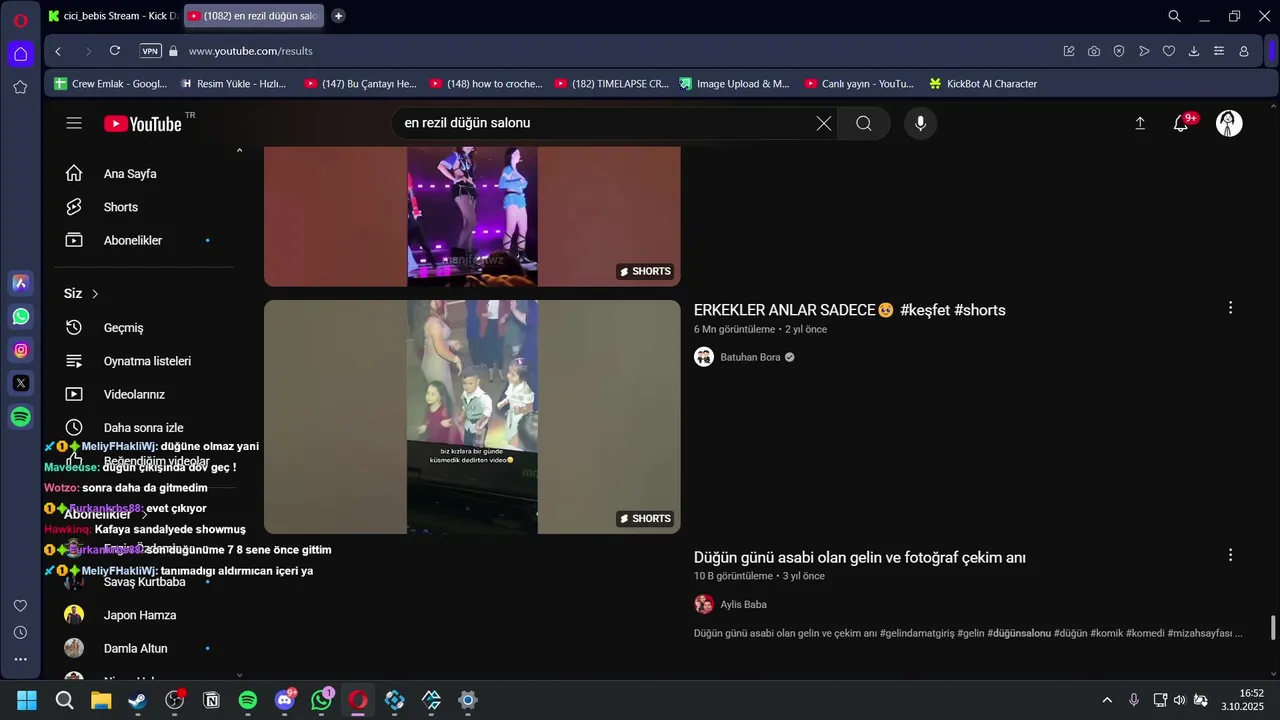The height and width of the screenshot is (720, 1280).
Task: Open Opera sidebar more options dots
Action: pyautogui.click(x=20, y=659)
